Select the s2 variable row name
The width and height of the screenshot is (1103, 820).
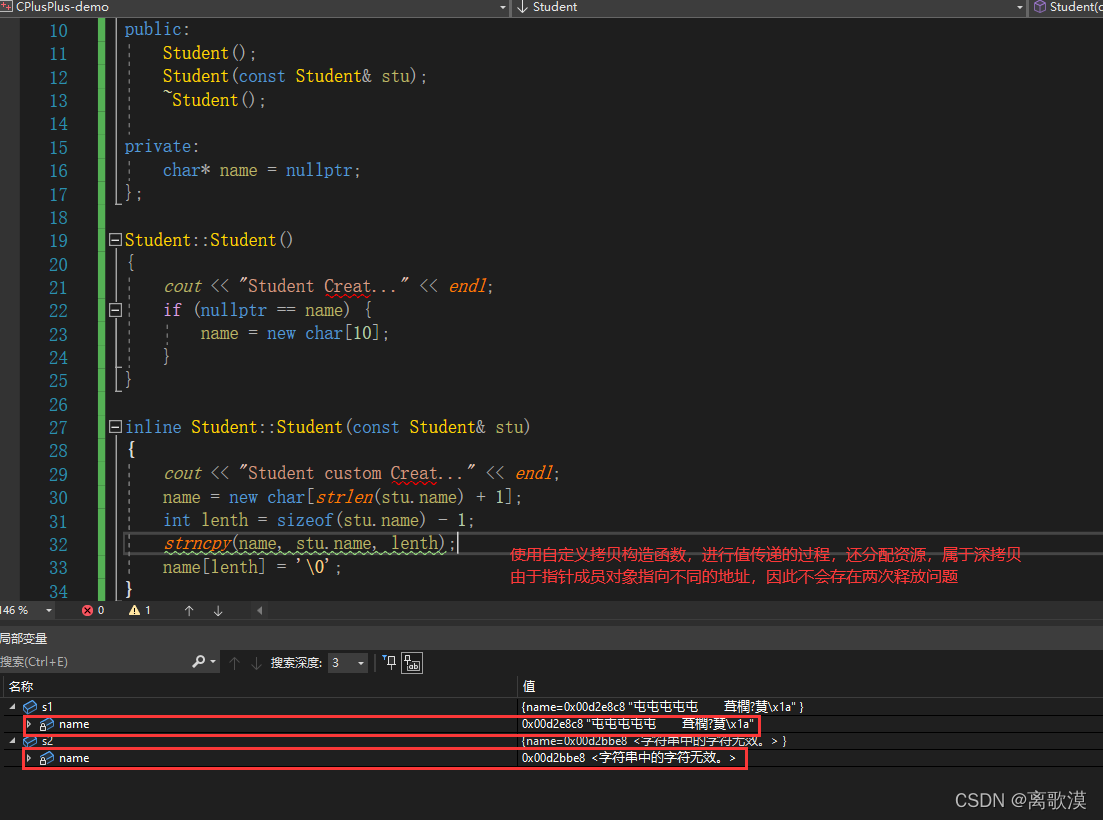[x=46, y=741]
